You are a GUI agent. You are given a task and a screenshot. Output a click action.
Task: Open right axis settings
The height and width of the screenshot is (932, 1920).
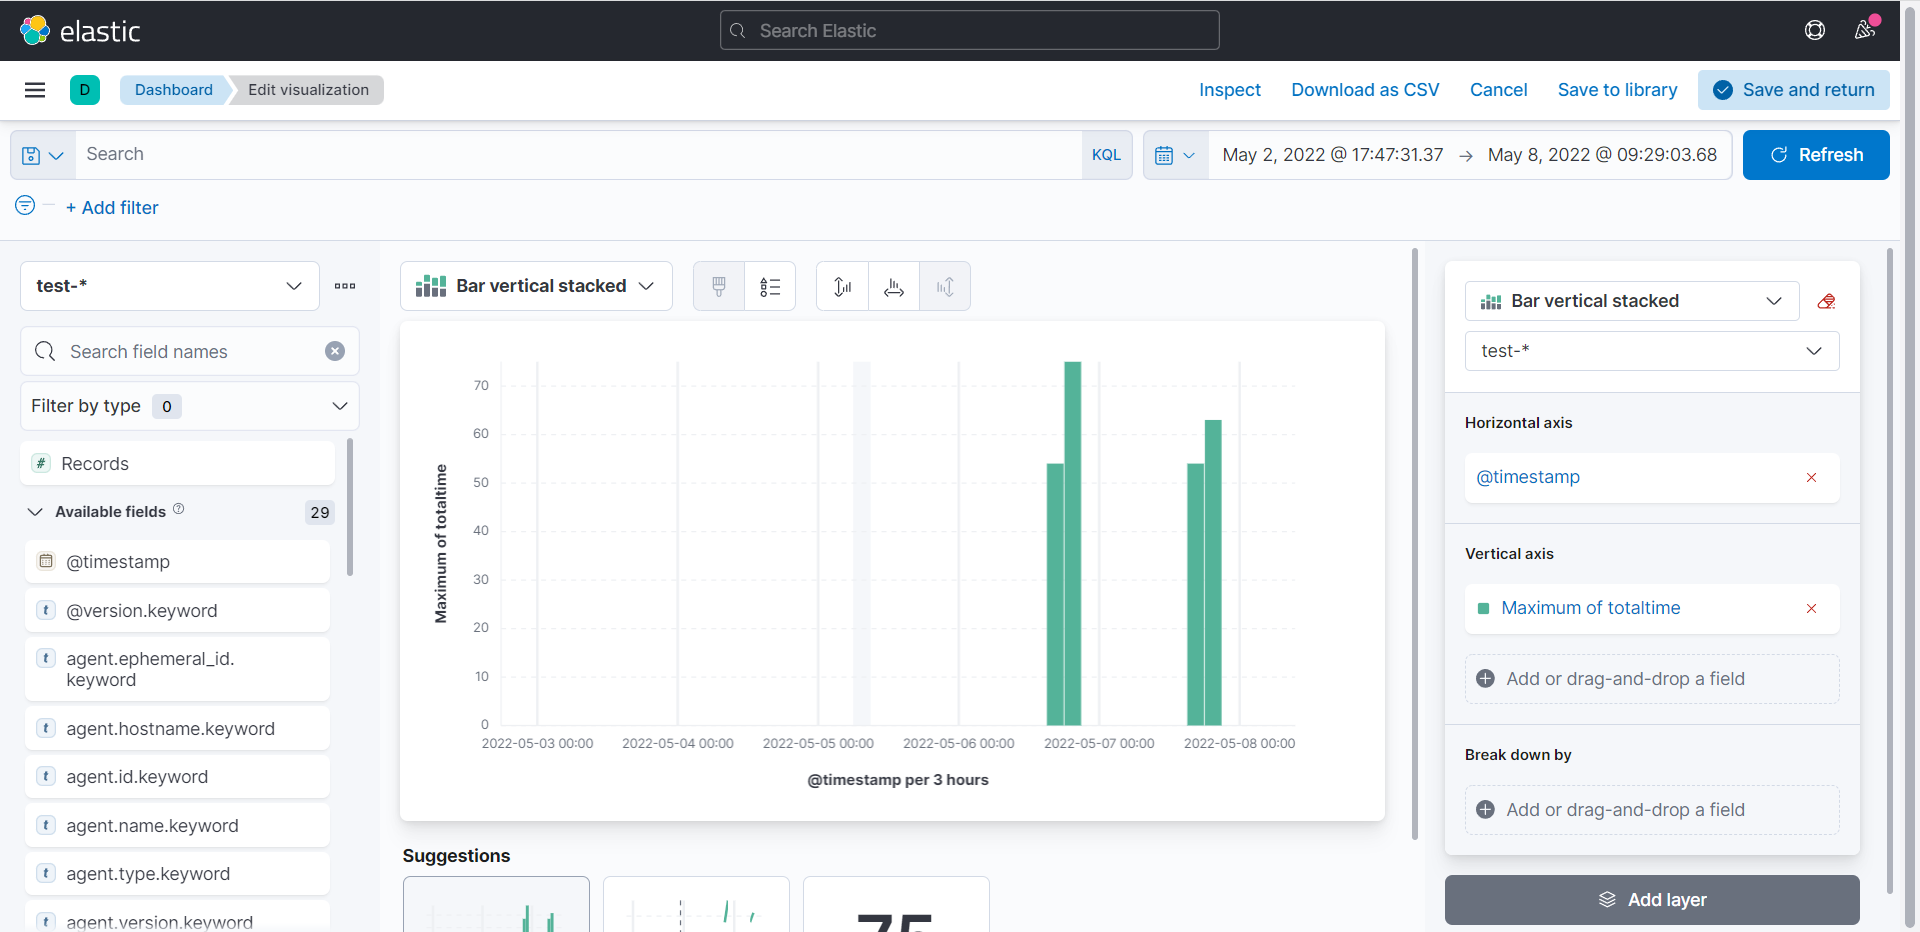pyautogui.click(x=945, y=287)
